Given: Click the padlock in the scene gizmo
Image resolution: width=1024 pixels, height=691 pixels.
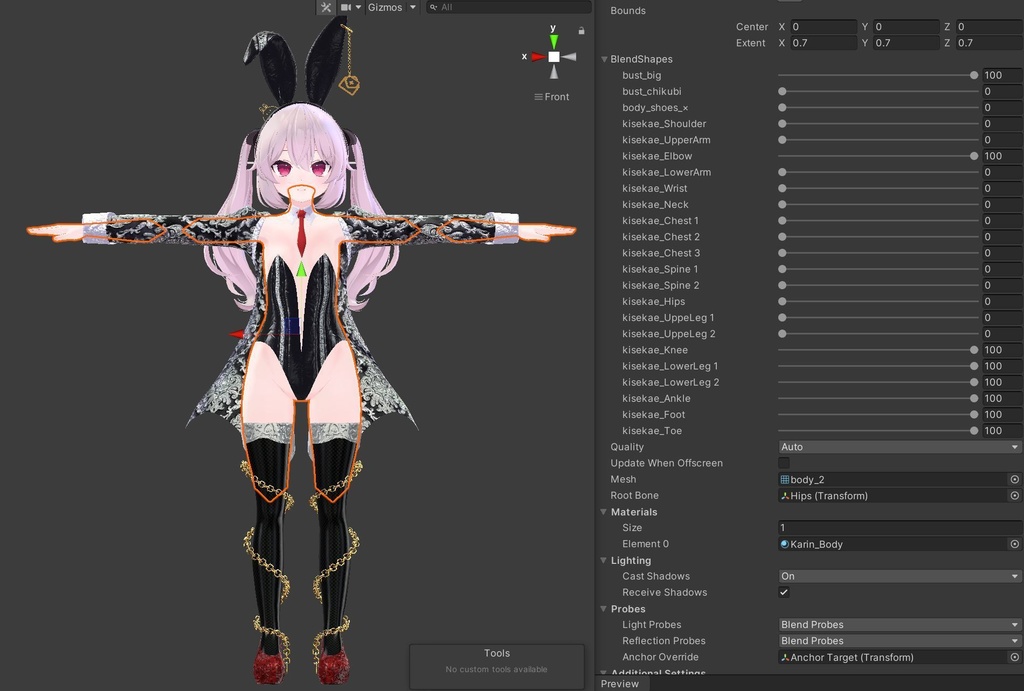Looking at the screenshot, I should pos(580,31).
